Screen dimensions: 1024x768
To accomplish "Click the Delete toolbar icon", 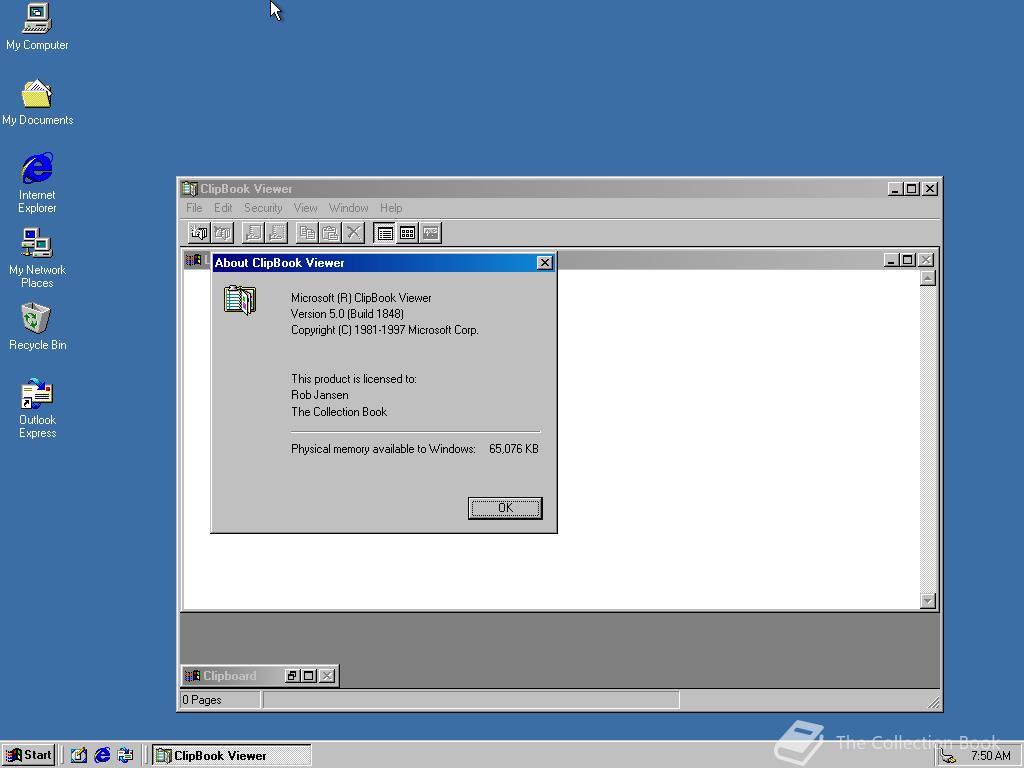I will 353,232.
